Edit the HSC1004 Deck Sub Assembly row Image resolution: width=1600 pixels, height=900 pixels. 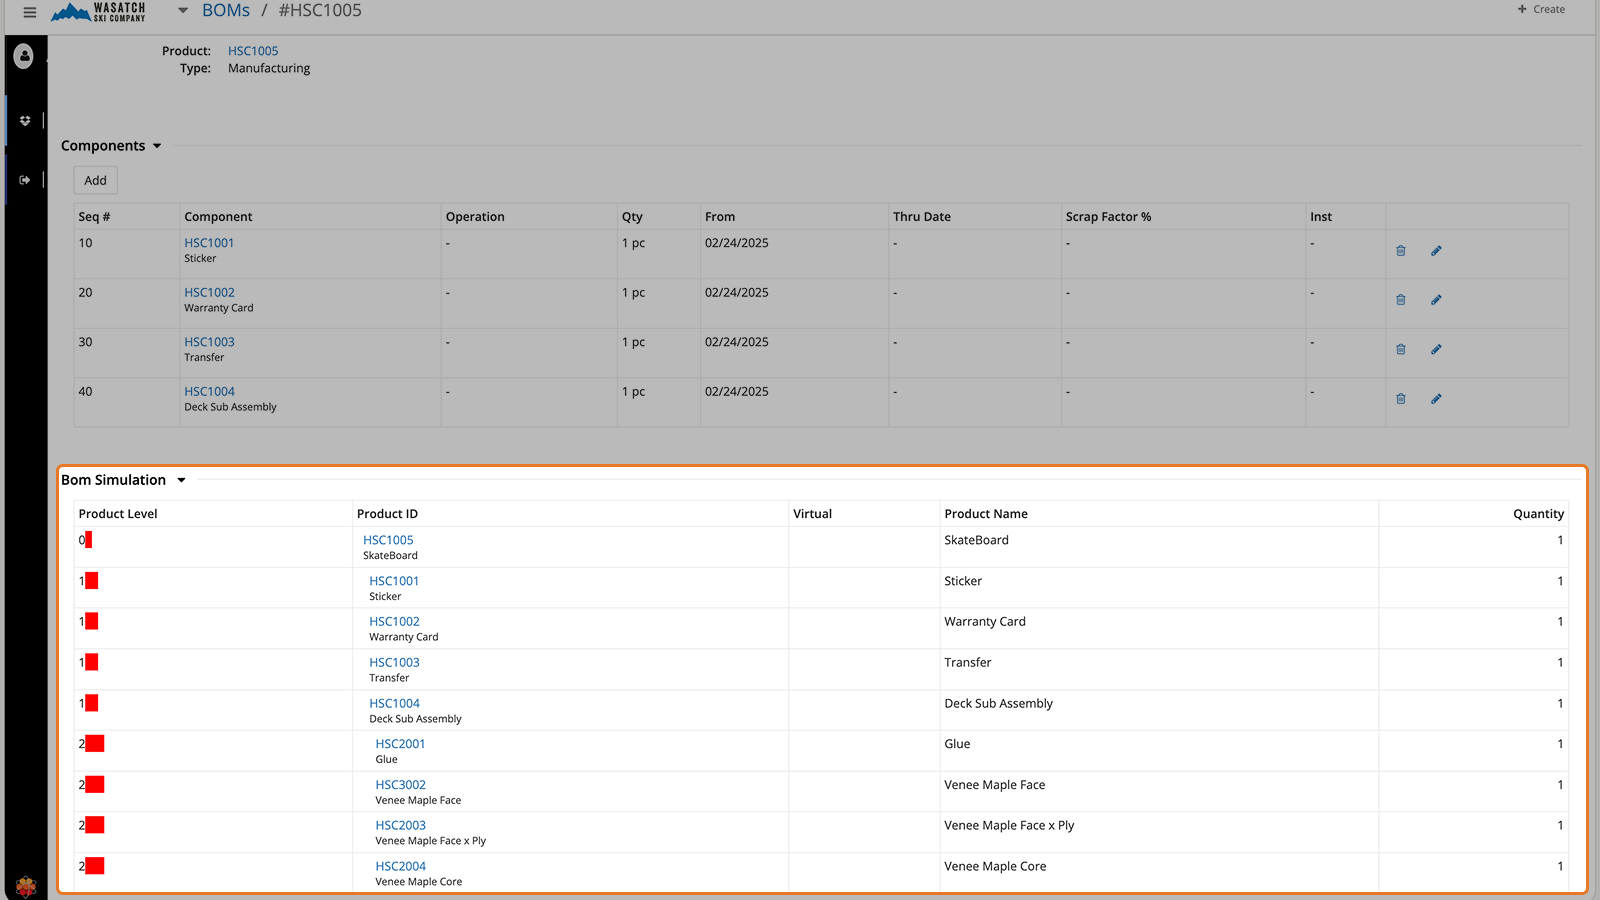click(1436, 399)
